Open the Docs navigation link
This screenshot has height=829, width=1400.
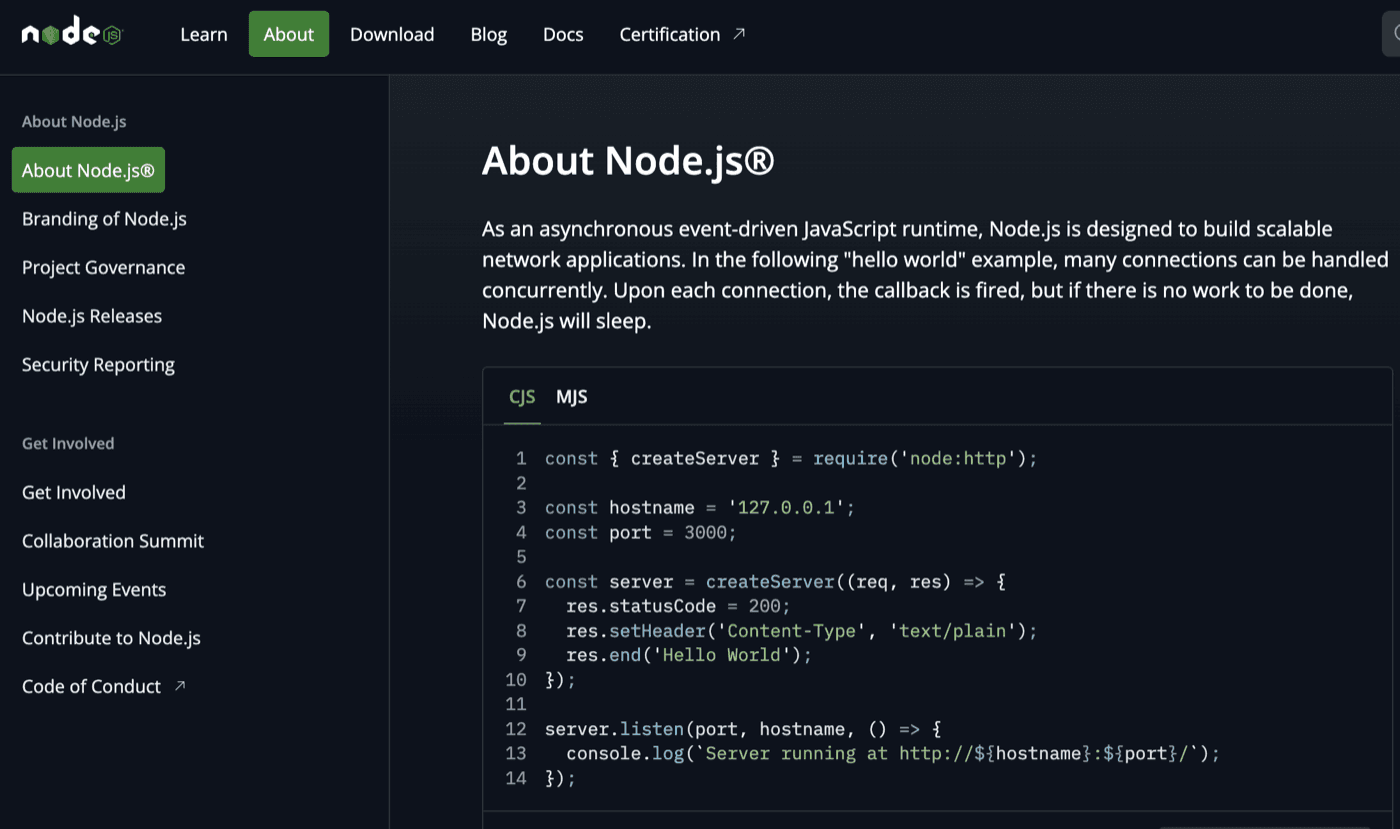(x=563, y=34)
